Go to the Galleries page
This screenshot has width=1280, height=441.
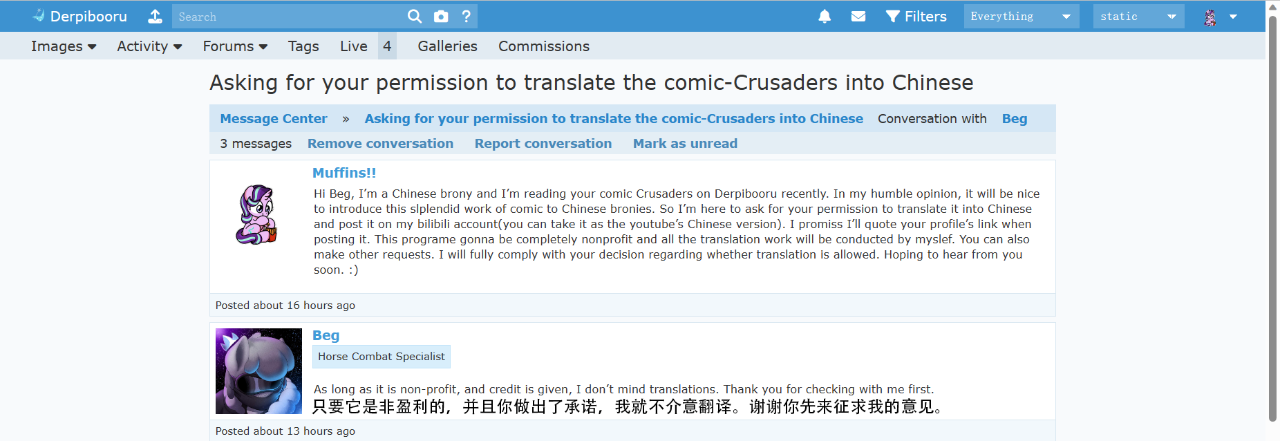click(447, 46)
